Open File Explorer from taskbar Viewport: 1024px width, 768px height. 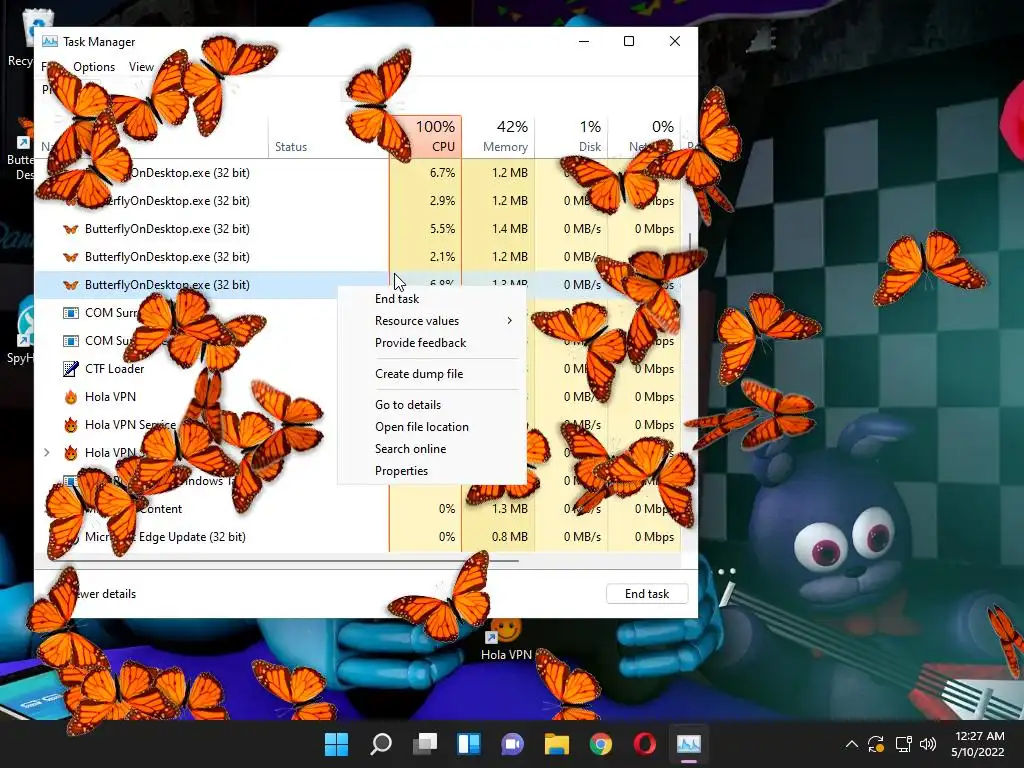coord(557,744)
